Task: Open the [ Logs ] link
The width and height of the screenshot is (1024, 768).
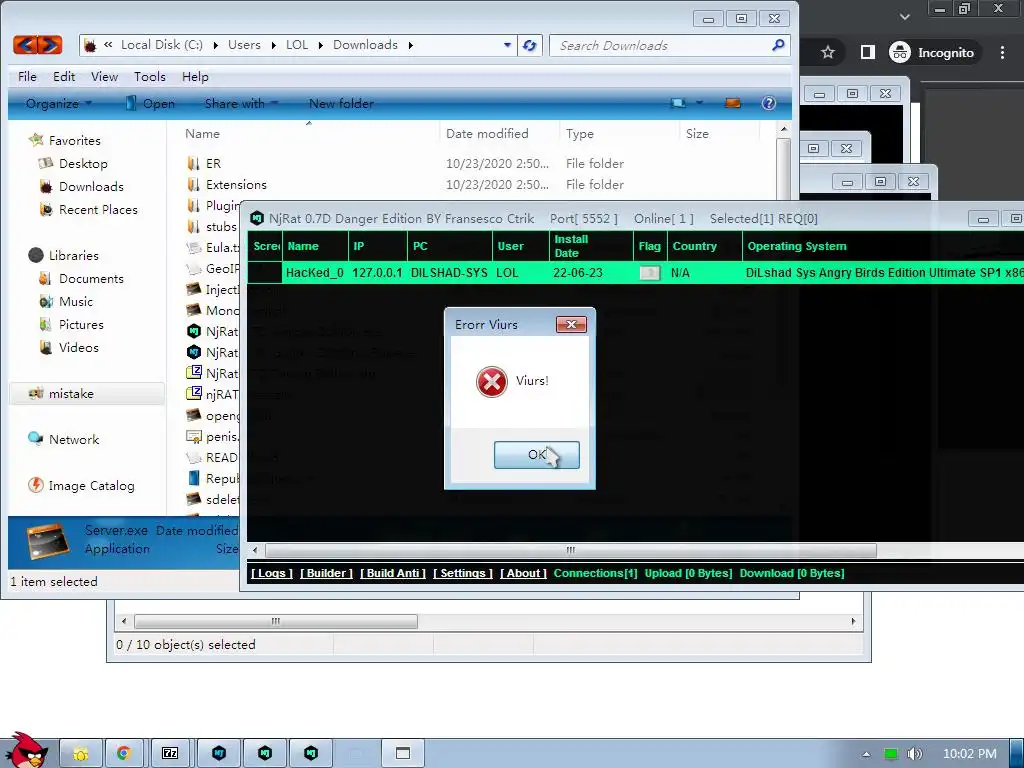Action: [x=272, y=573]
